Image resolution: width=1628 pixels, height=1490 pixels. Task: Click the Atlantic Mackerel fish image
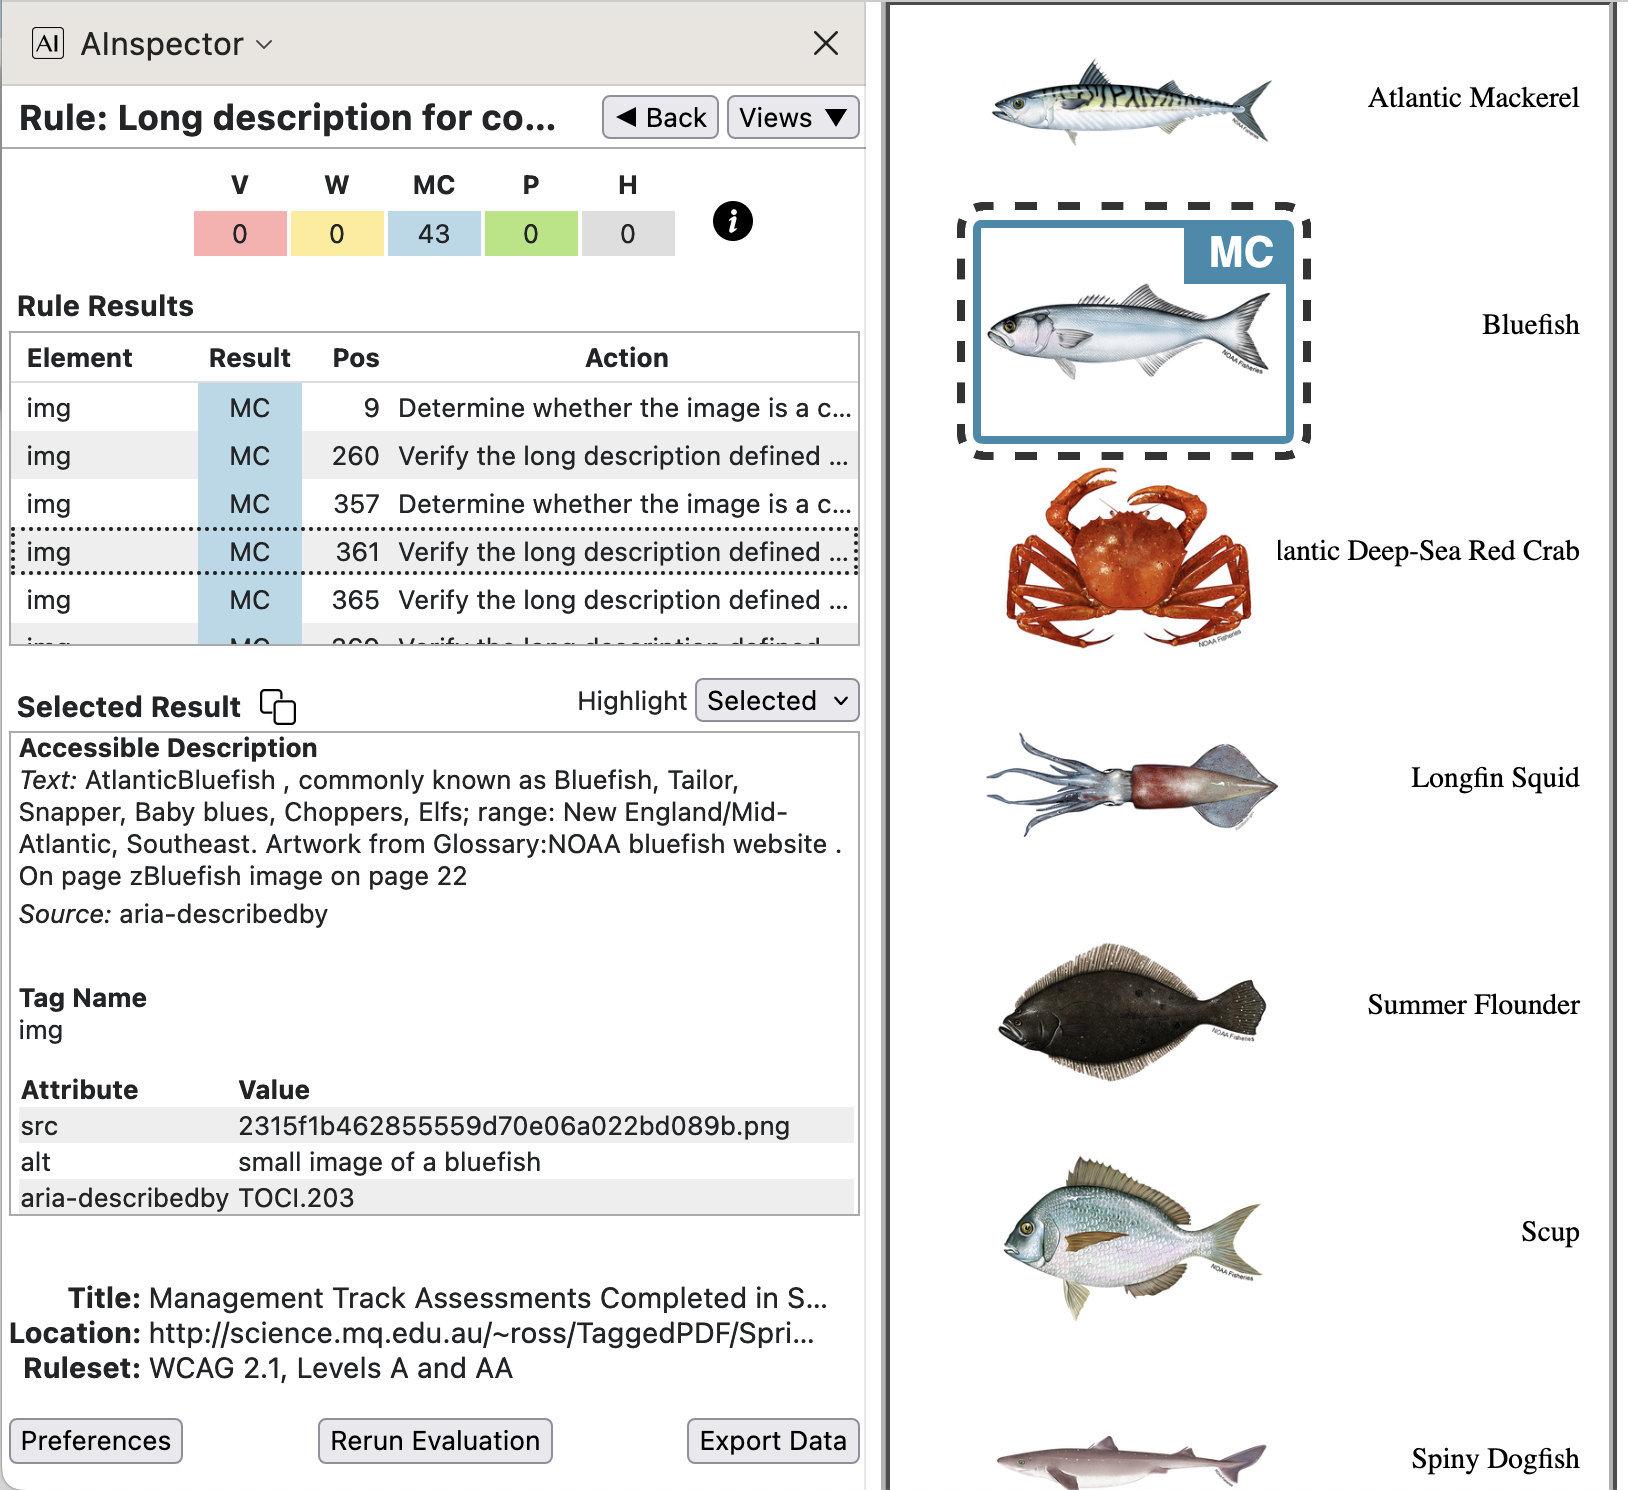1130,101
